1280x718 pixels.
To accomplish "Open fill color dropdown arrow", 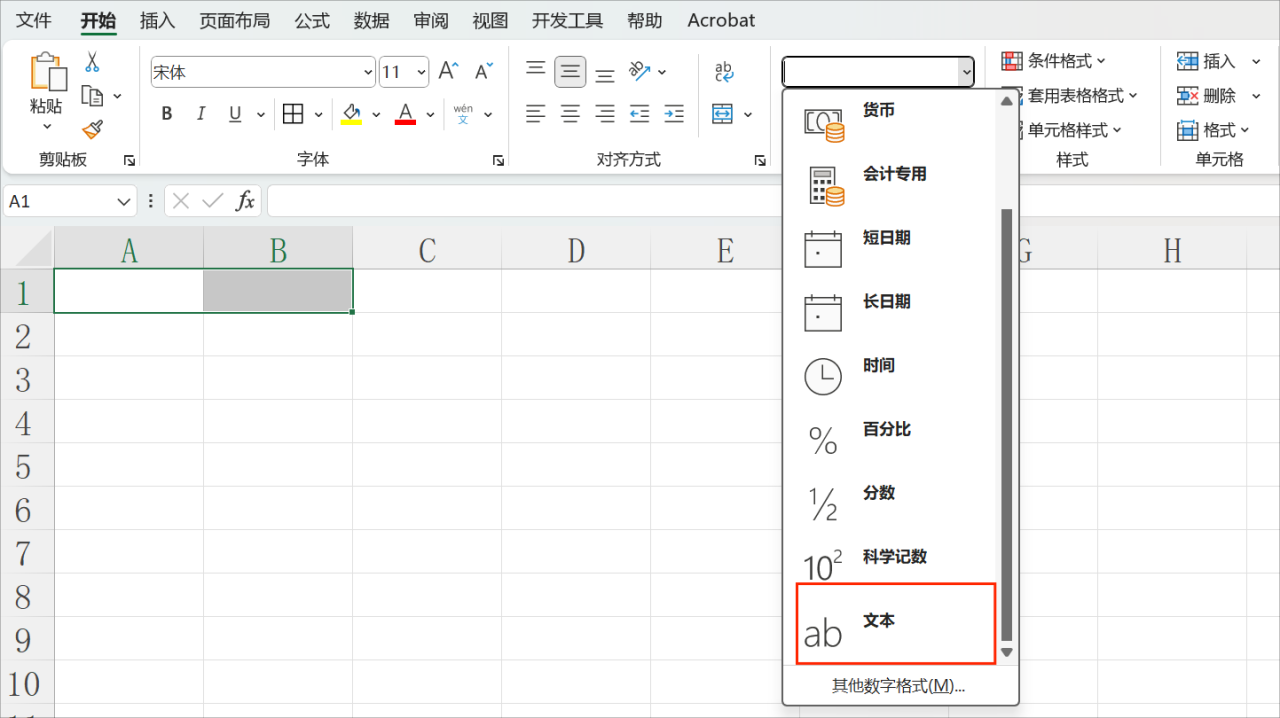I will 376,114.
